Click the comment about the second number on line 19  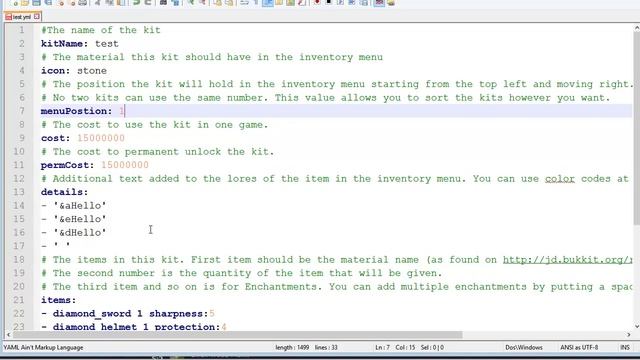click(x=242, y=273)
